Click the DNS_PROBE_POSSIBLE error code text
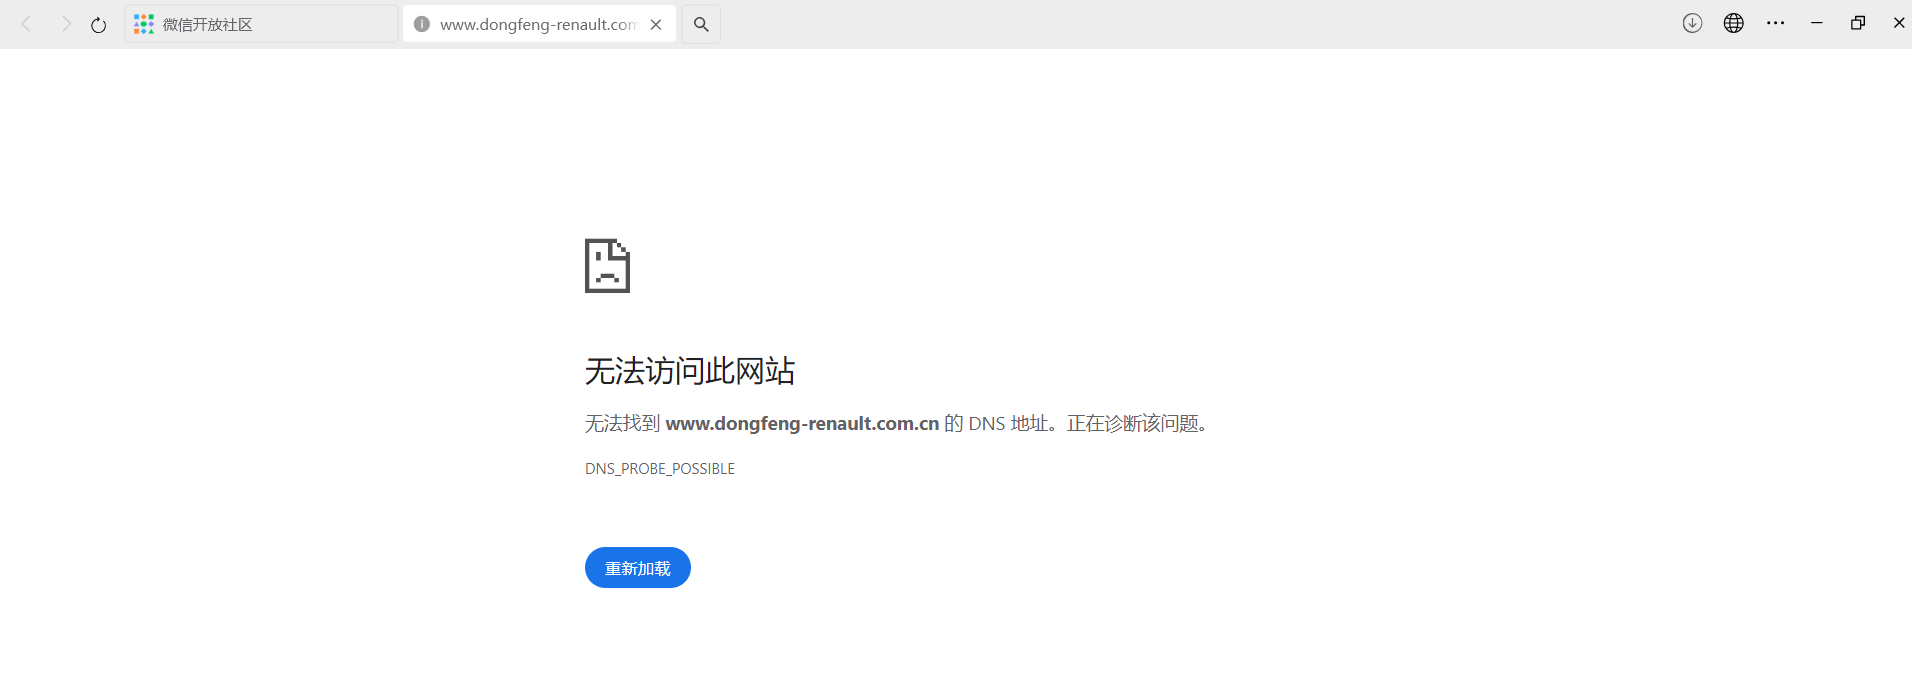The image size is (1912, 700). [660, 469]
